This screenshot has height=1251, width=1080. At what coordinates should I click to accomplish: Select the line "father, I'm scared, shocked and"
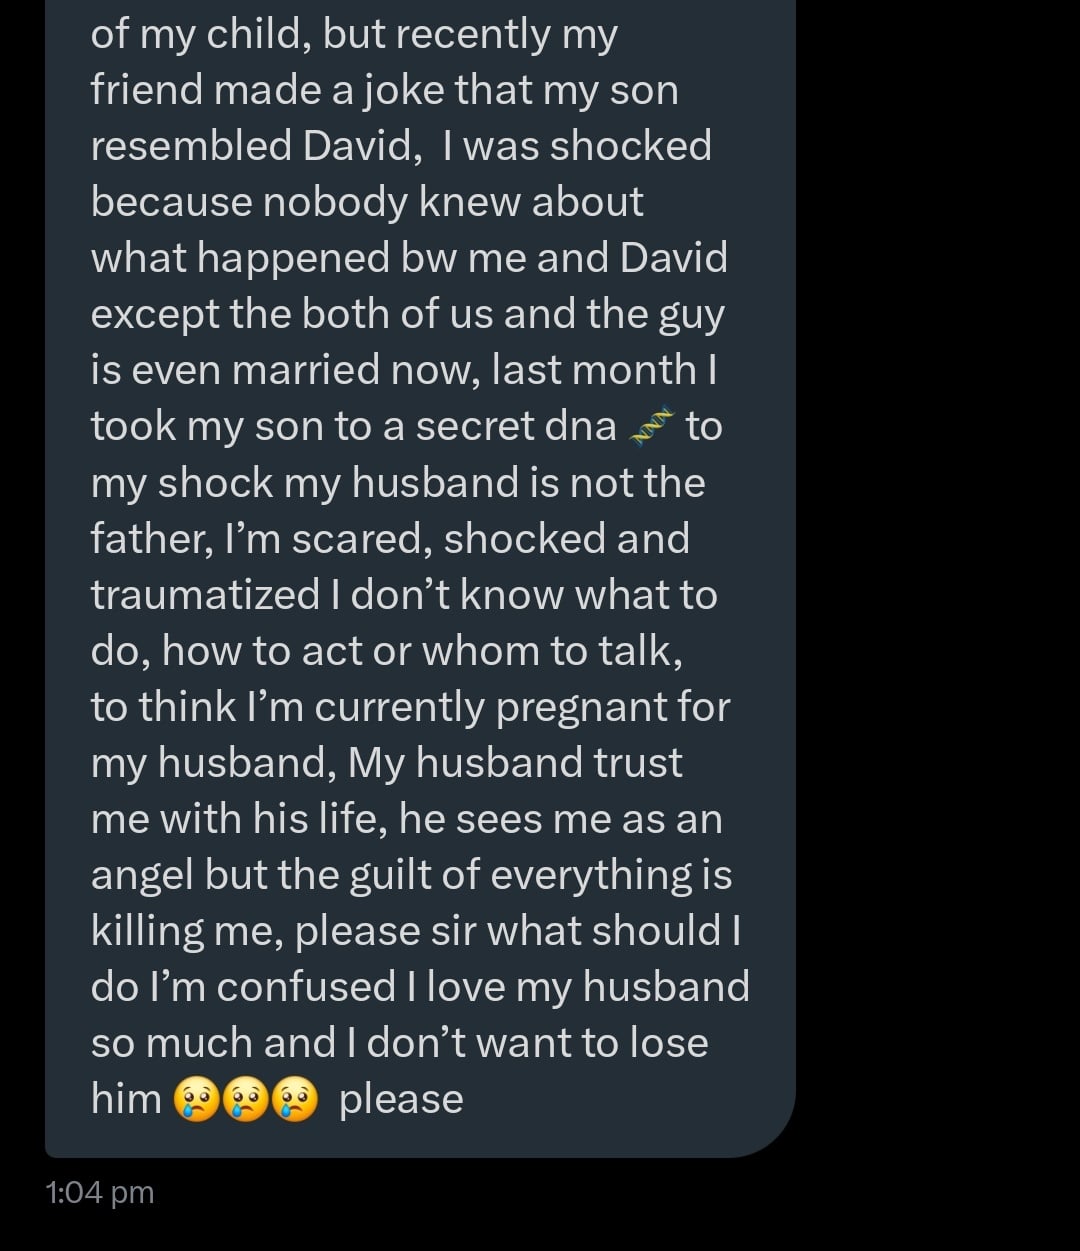(x=390, y=539)
